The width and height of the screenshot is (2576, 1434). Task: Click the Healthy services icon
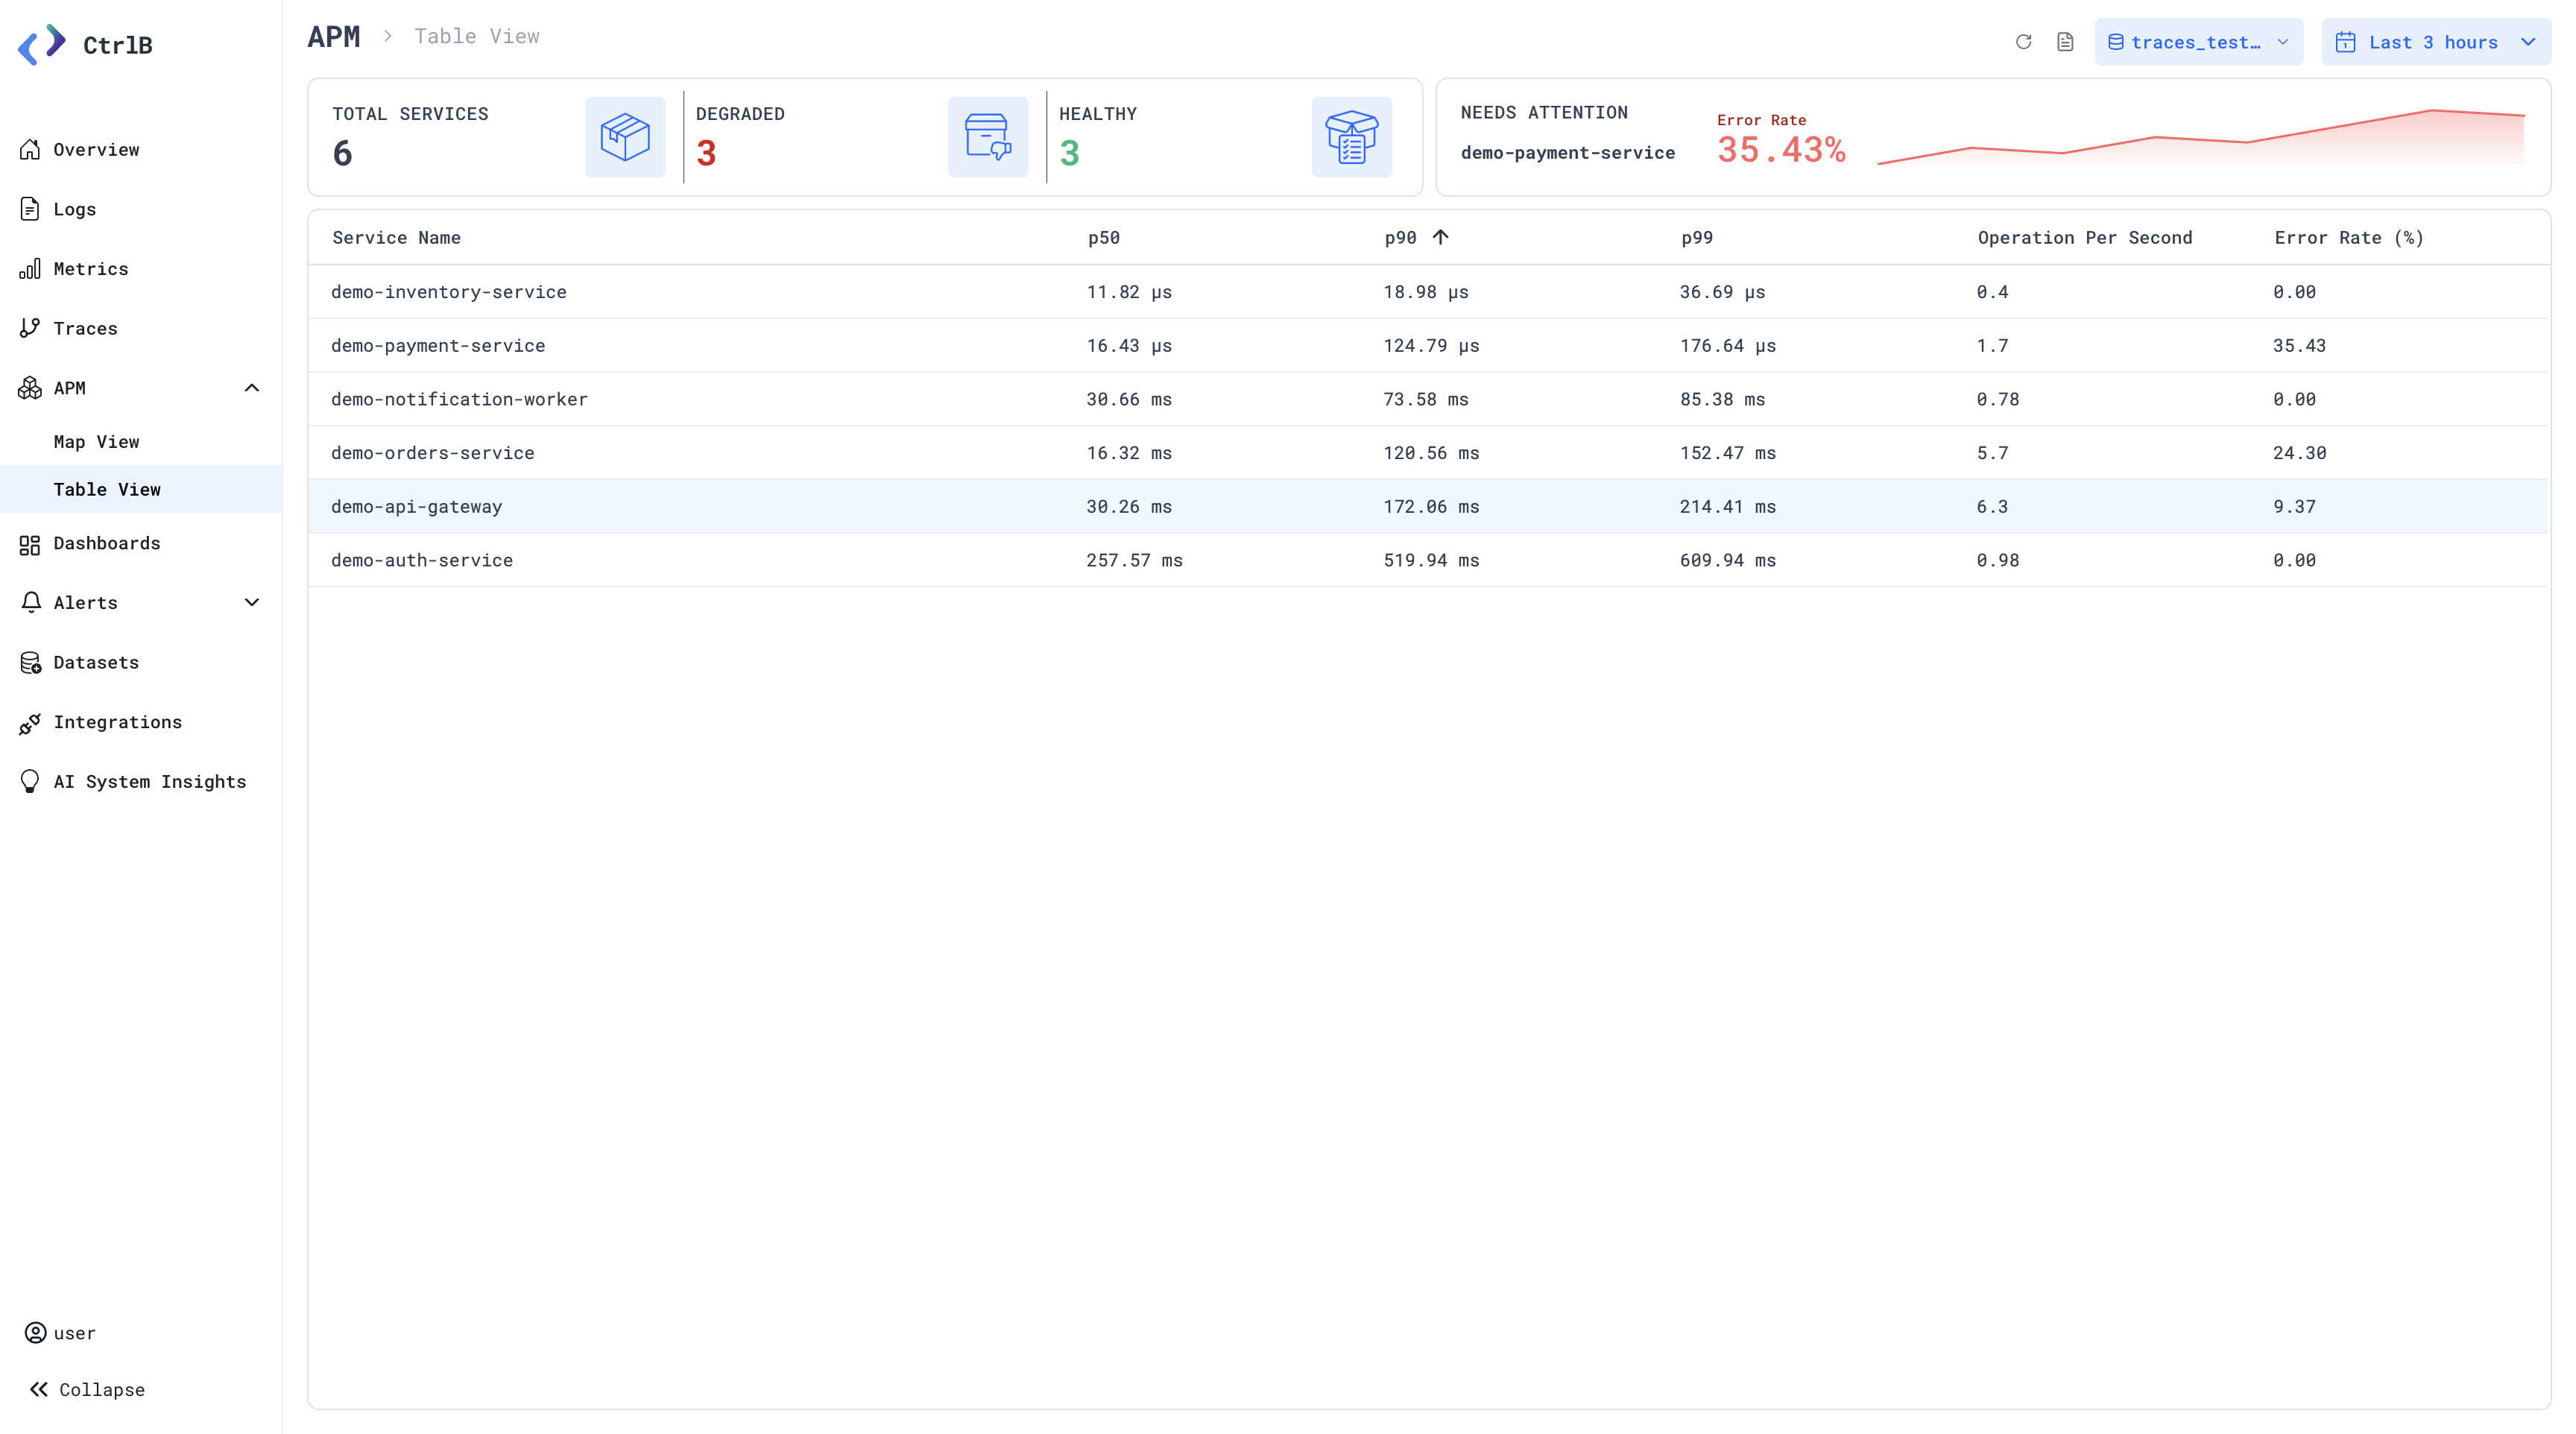pos(1352,137)
